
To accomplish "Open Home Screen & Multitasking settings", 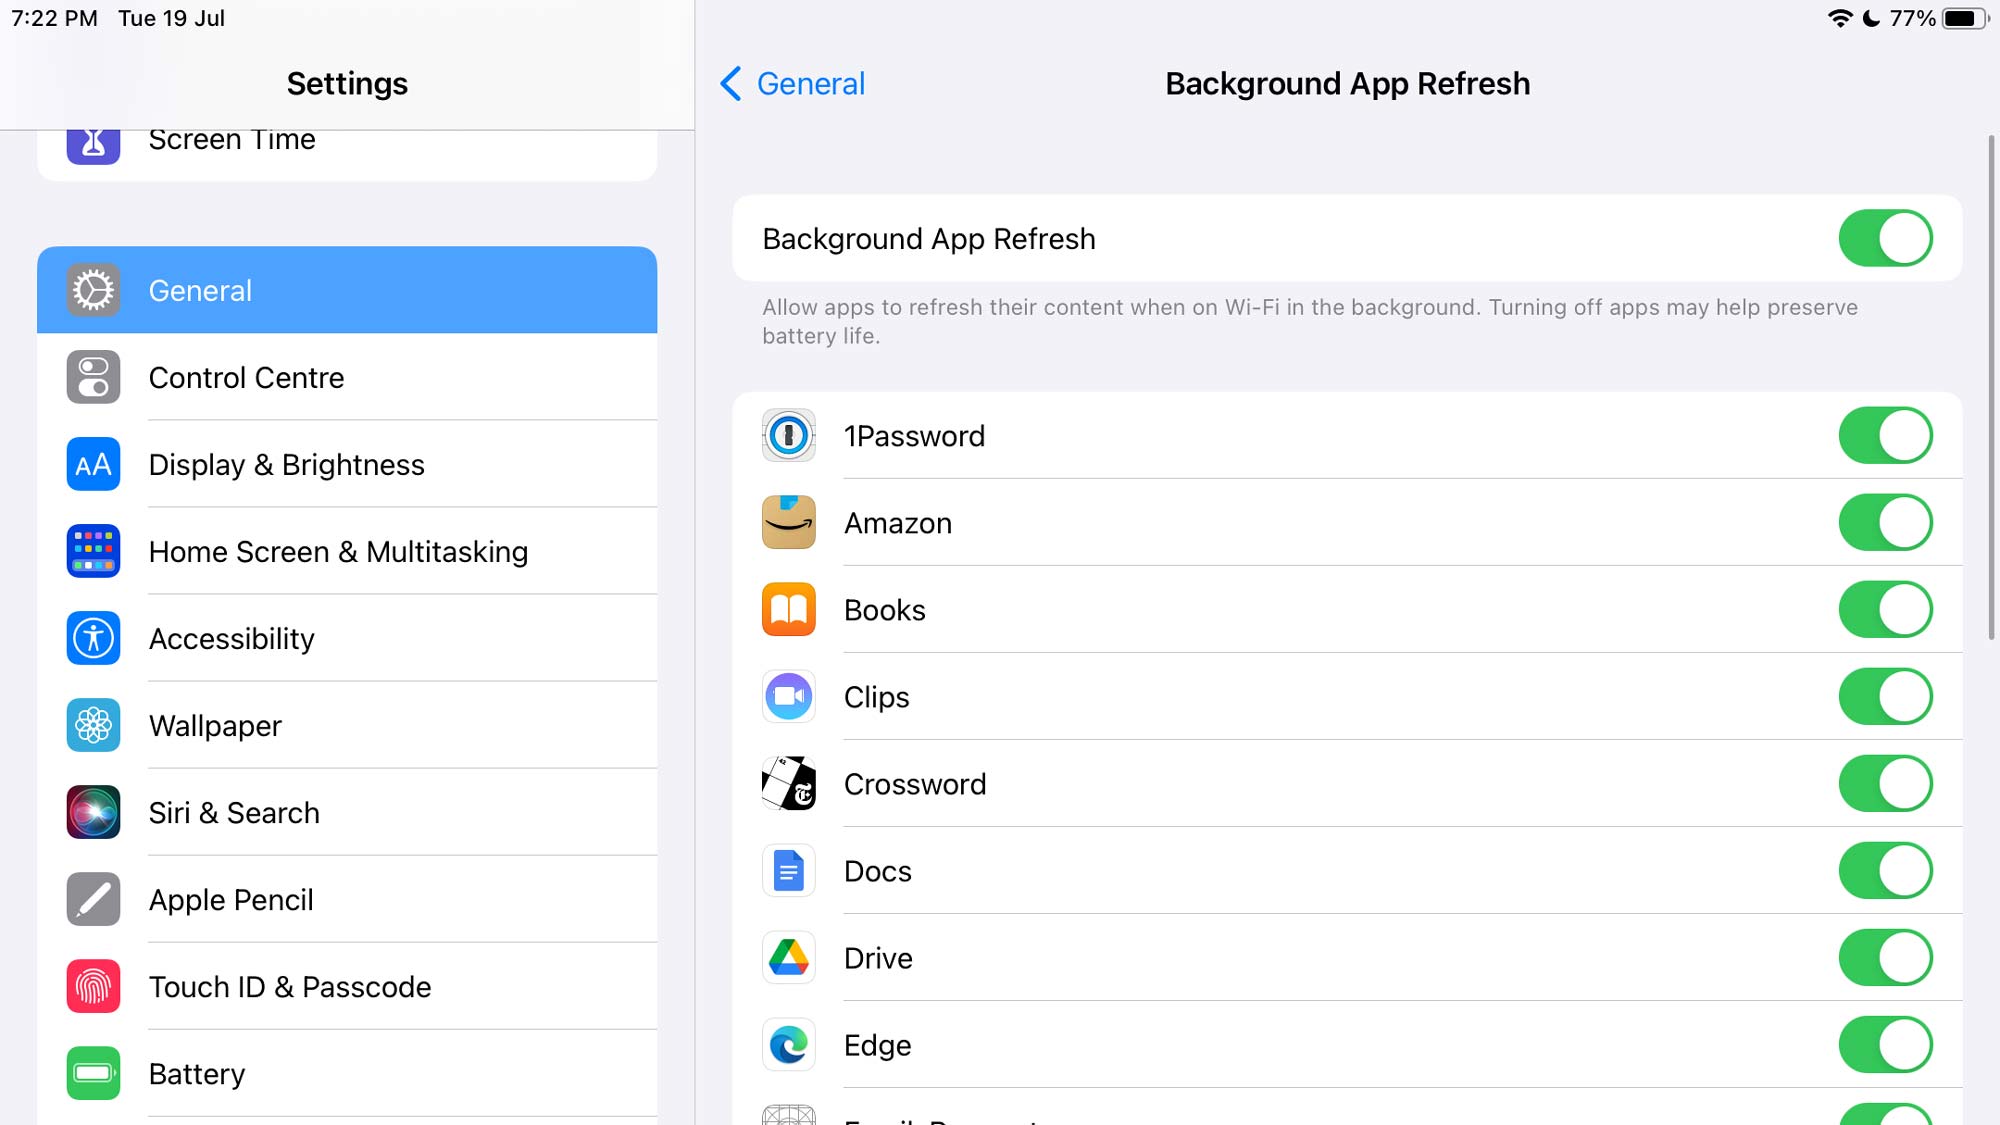I will (347, 551).
